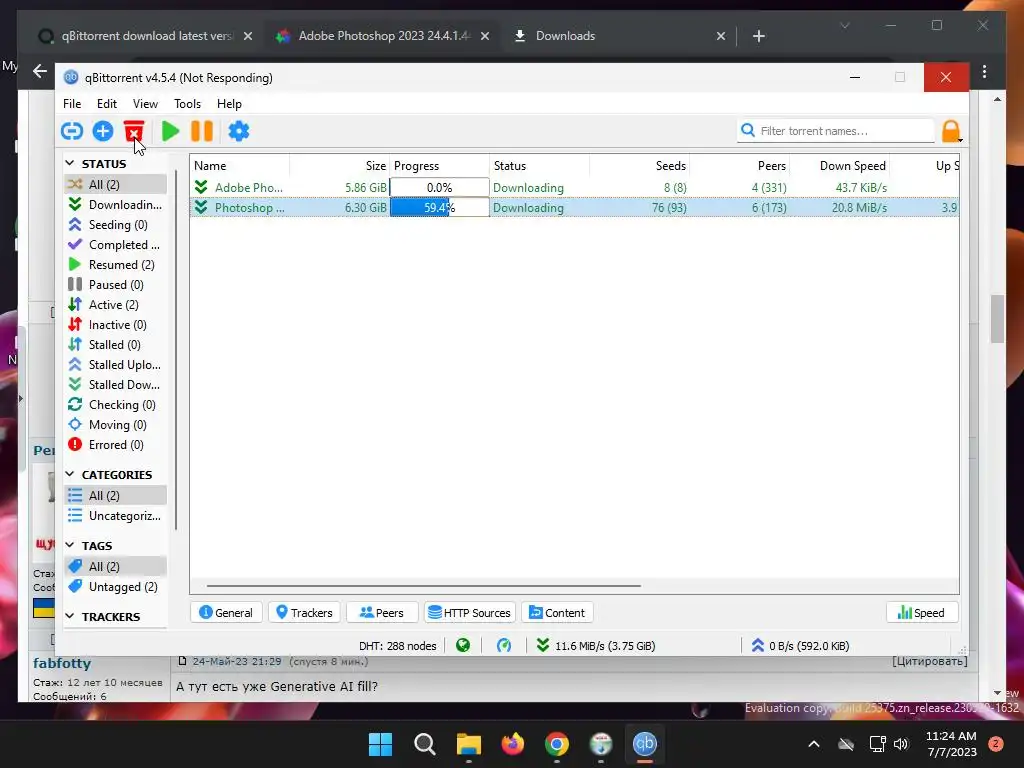
Task: Click the upload speed 0 B/s status
Action: tap(800, 646)
